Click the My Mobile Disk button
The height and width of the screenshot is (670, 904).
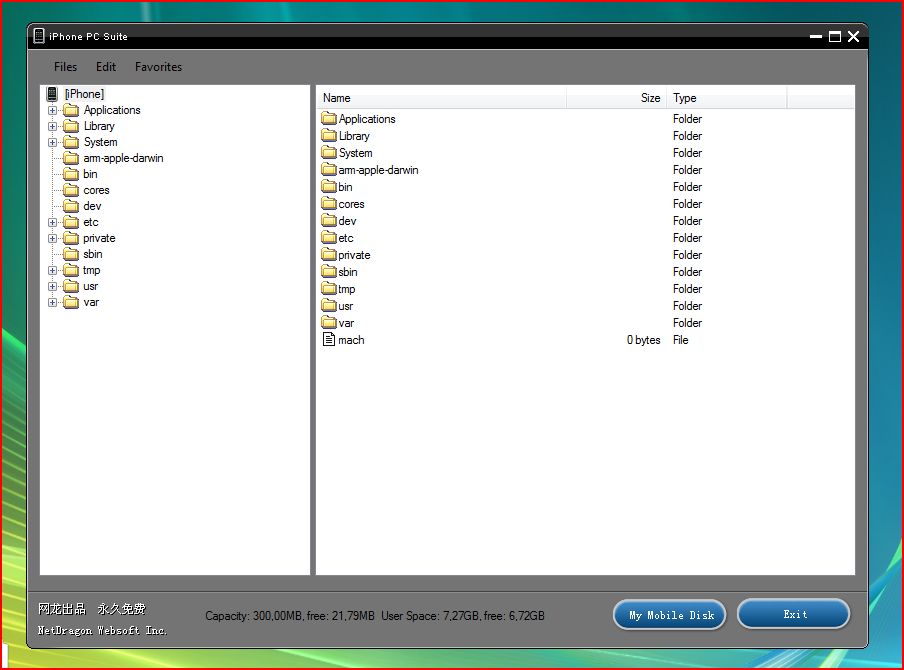coord(670,615)
